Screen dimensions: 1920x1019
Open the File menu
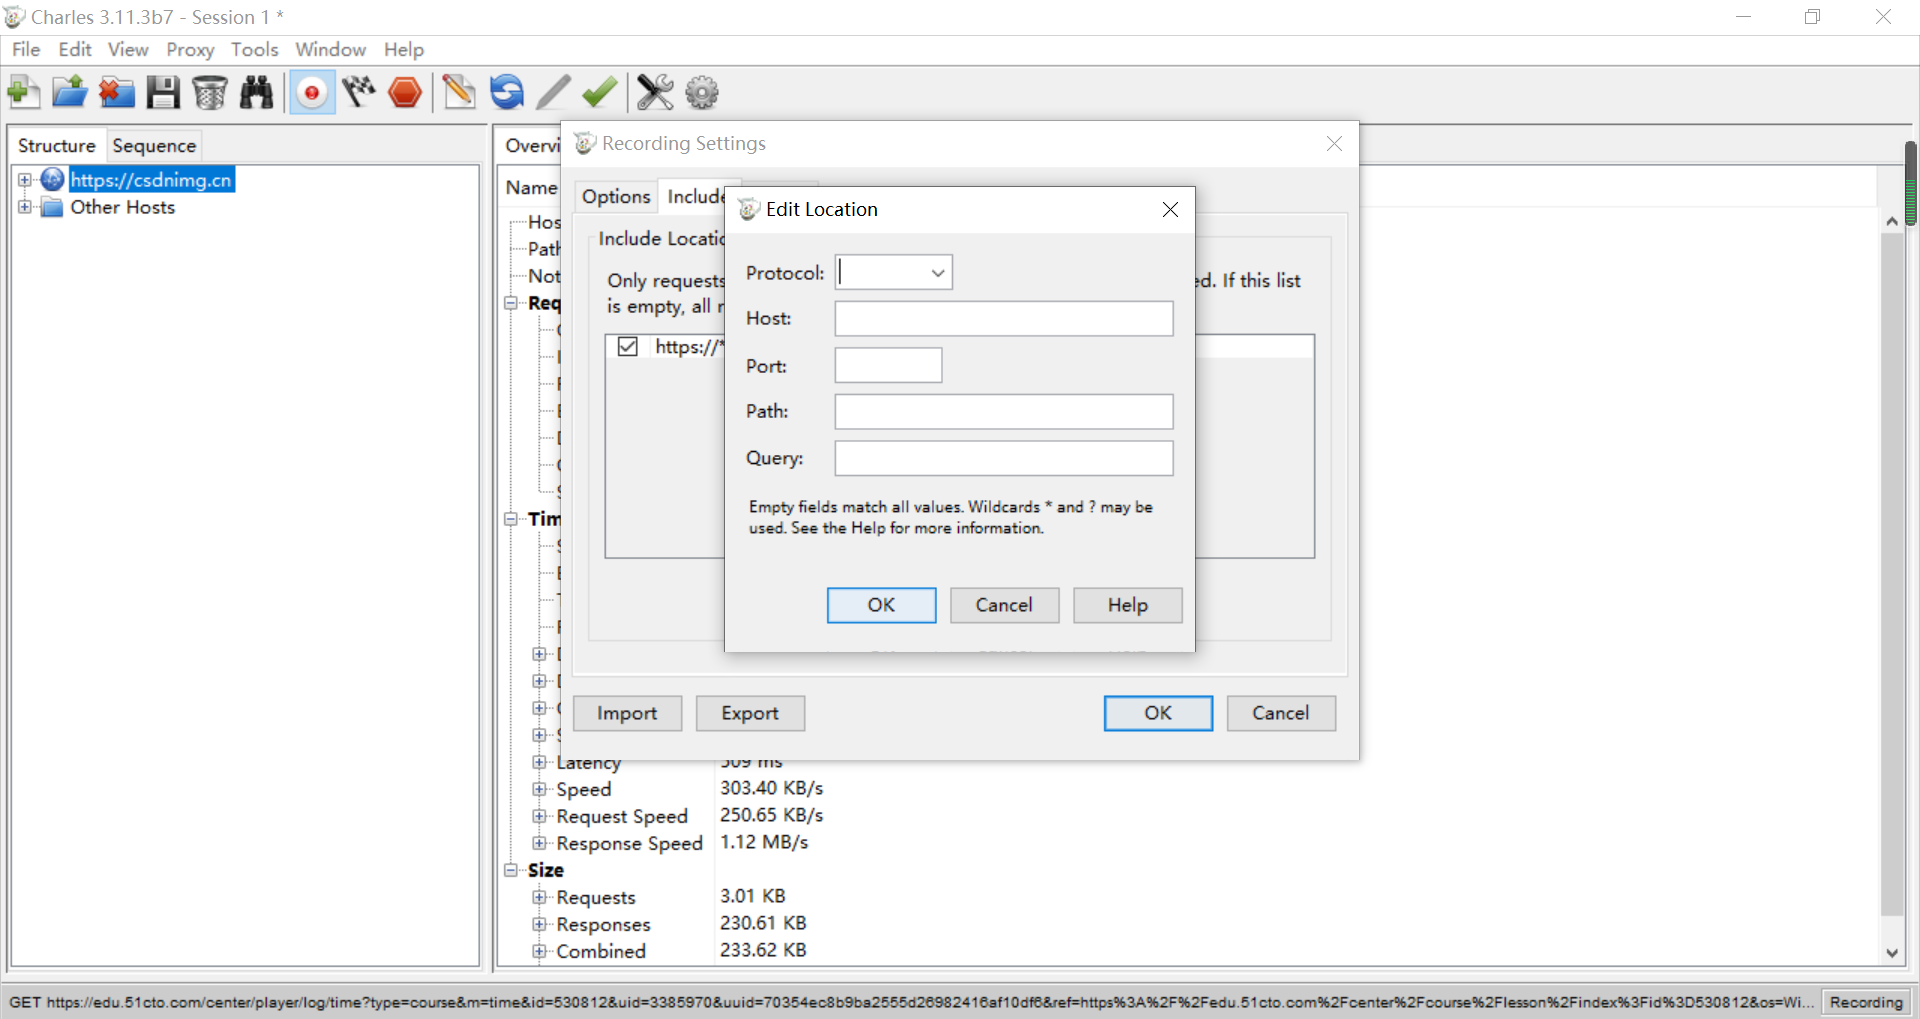[x=26, y=49]
